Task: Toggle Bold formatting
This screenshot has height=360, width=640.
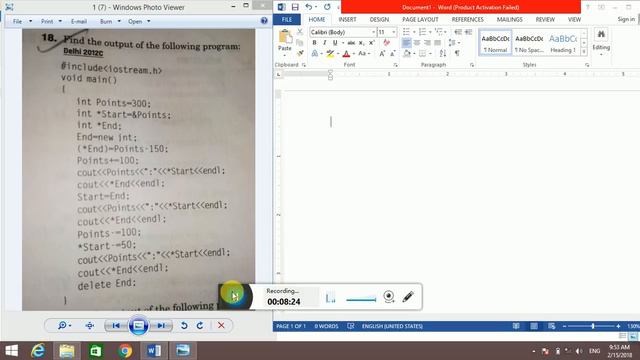Action: tap(314, 43)
